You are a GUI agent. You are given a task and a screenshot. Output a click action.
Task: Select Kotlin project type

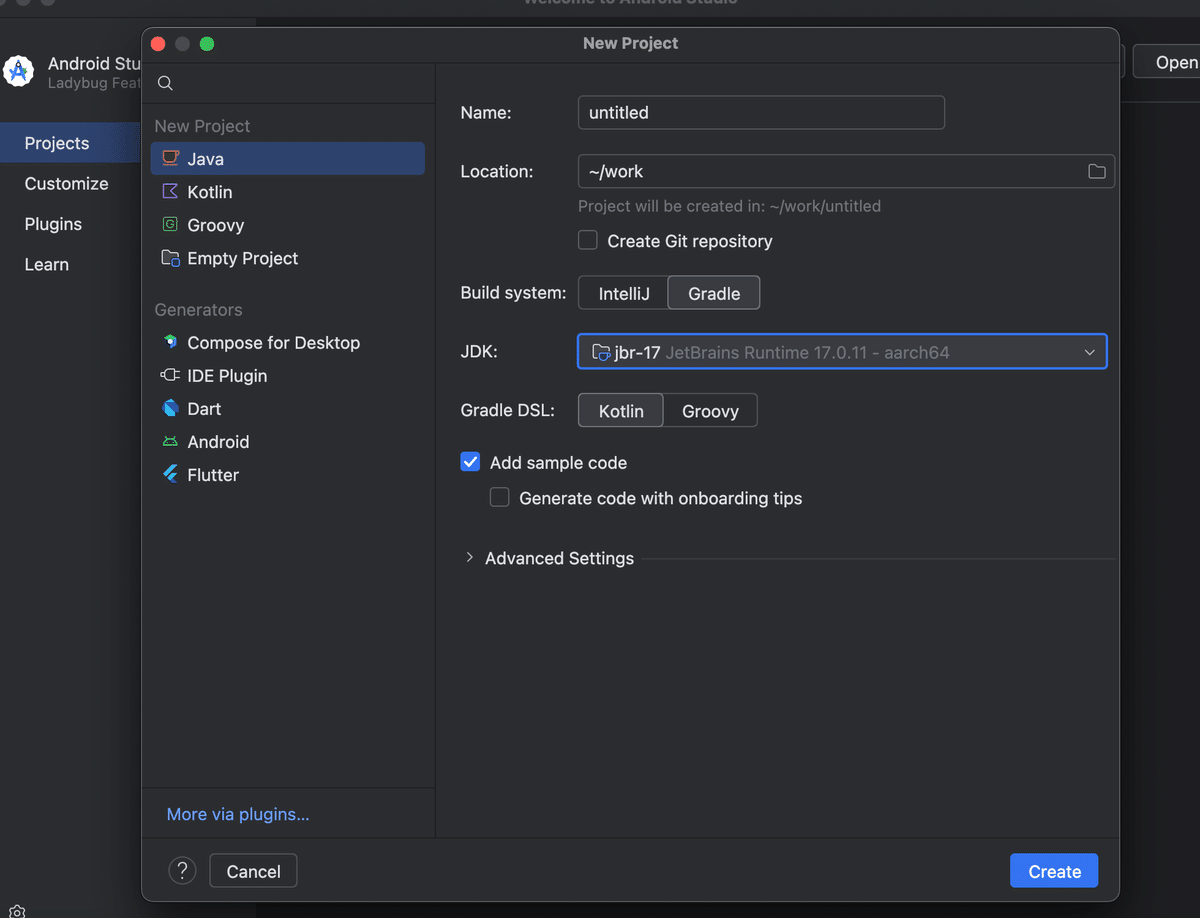click(x=288, y=191)
